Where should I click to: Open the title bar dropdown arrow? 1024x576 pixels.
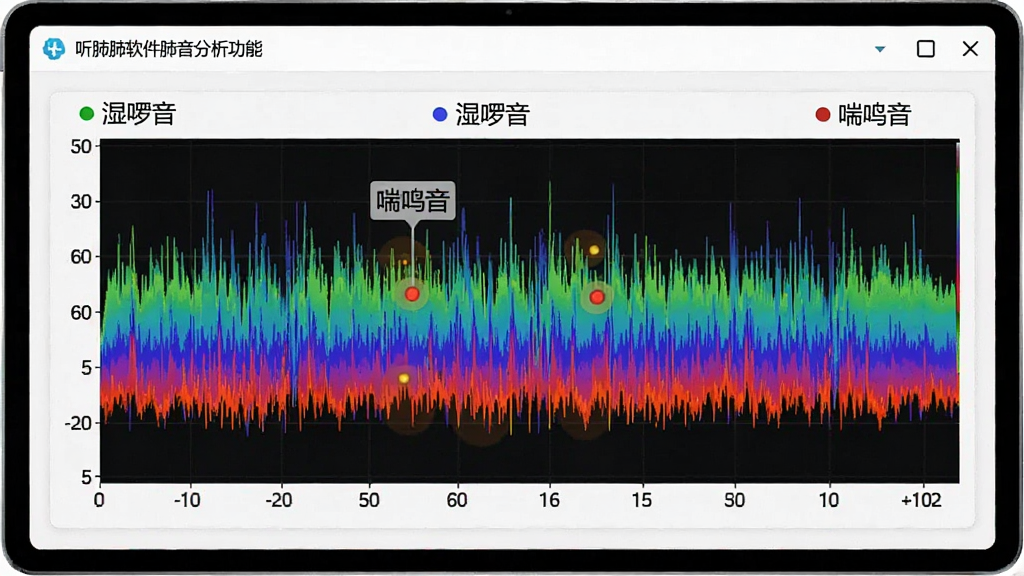coord(880,49)
